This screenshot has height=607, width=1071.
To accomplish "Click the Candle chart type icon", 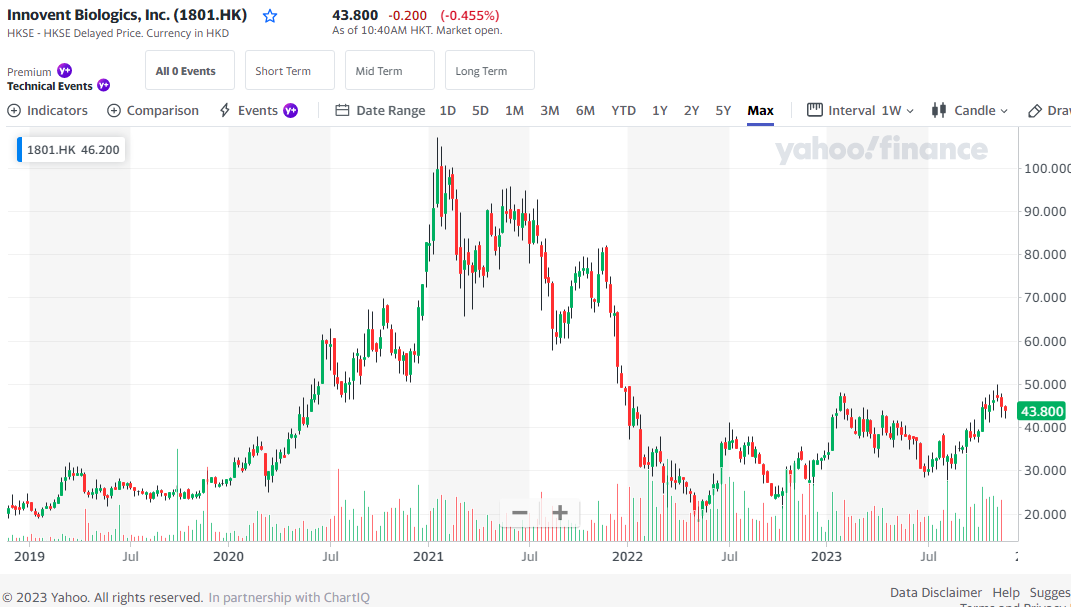I will pyautogui.click(x=938, y=111).
